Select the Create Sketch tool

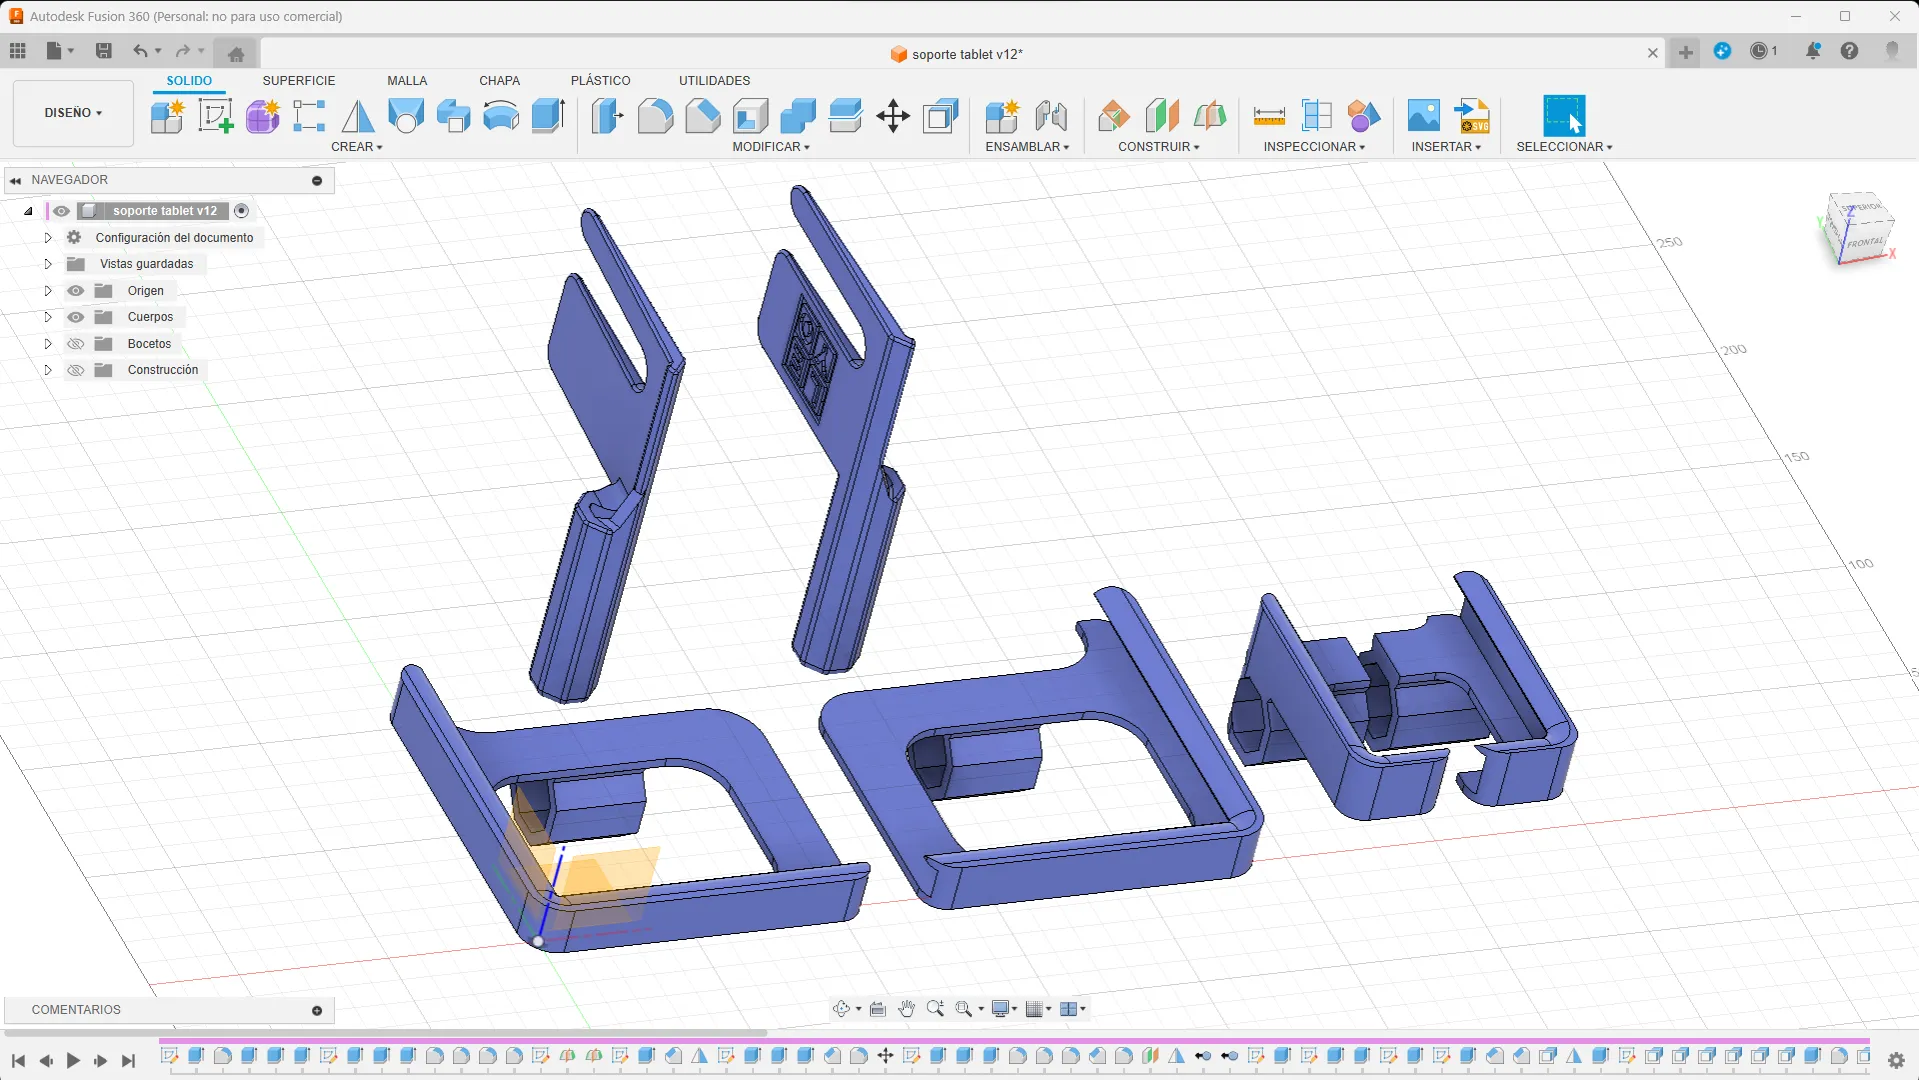(x=215, y=116)
